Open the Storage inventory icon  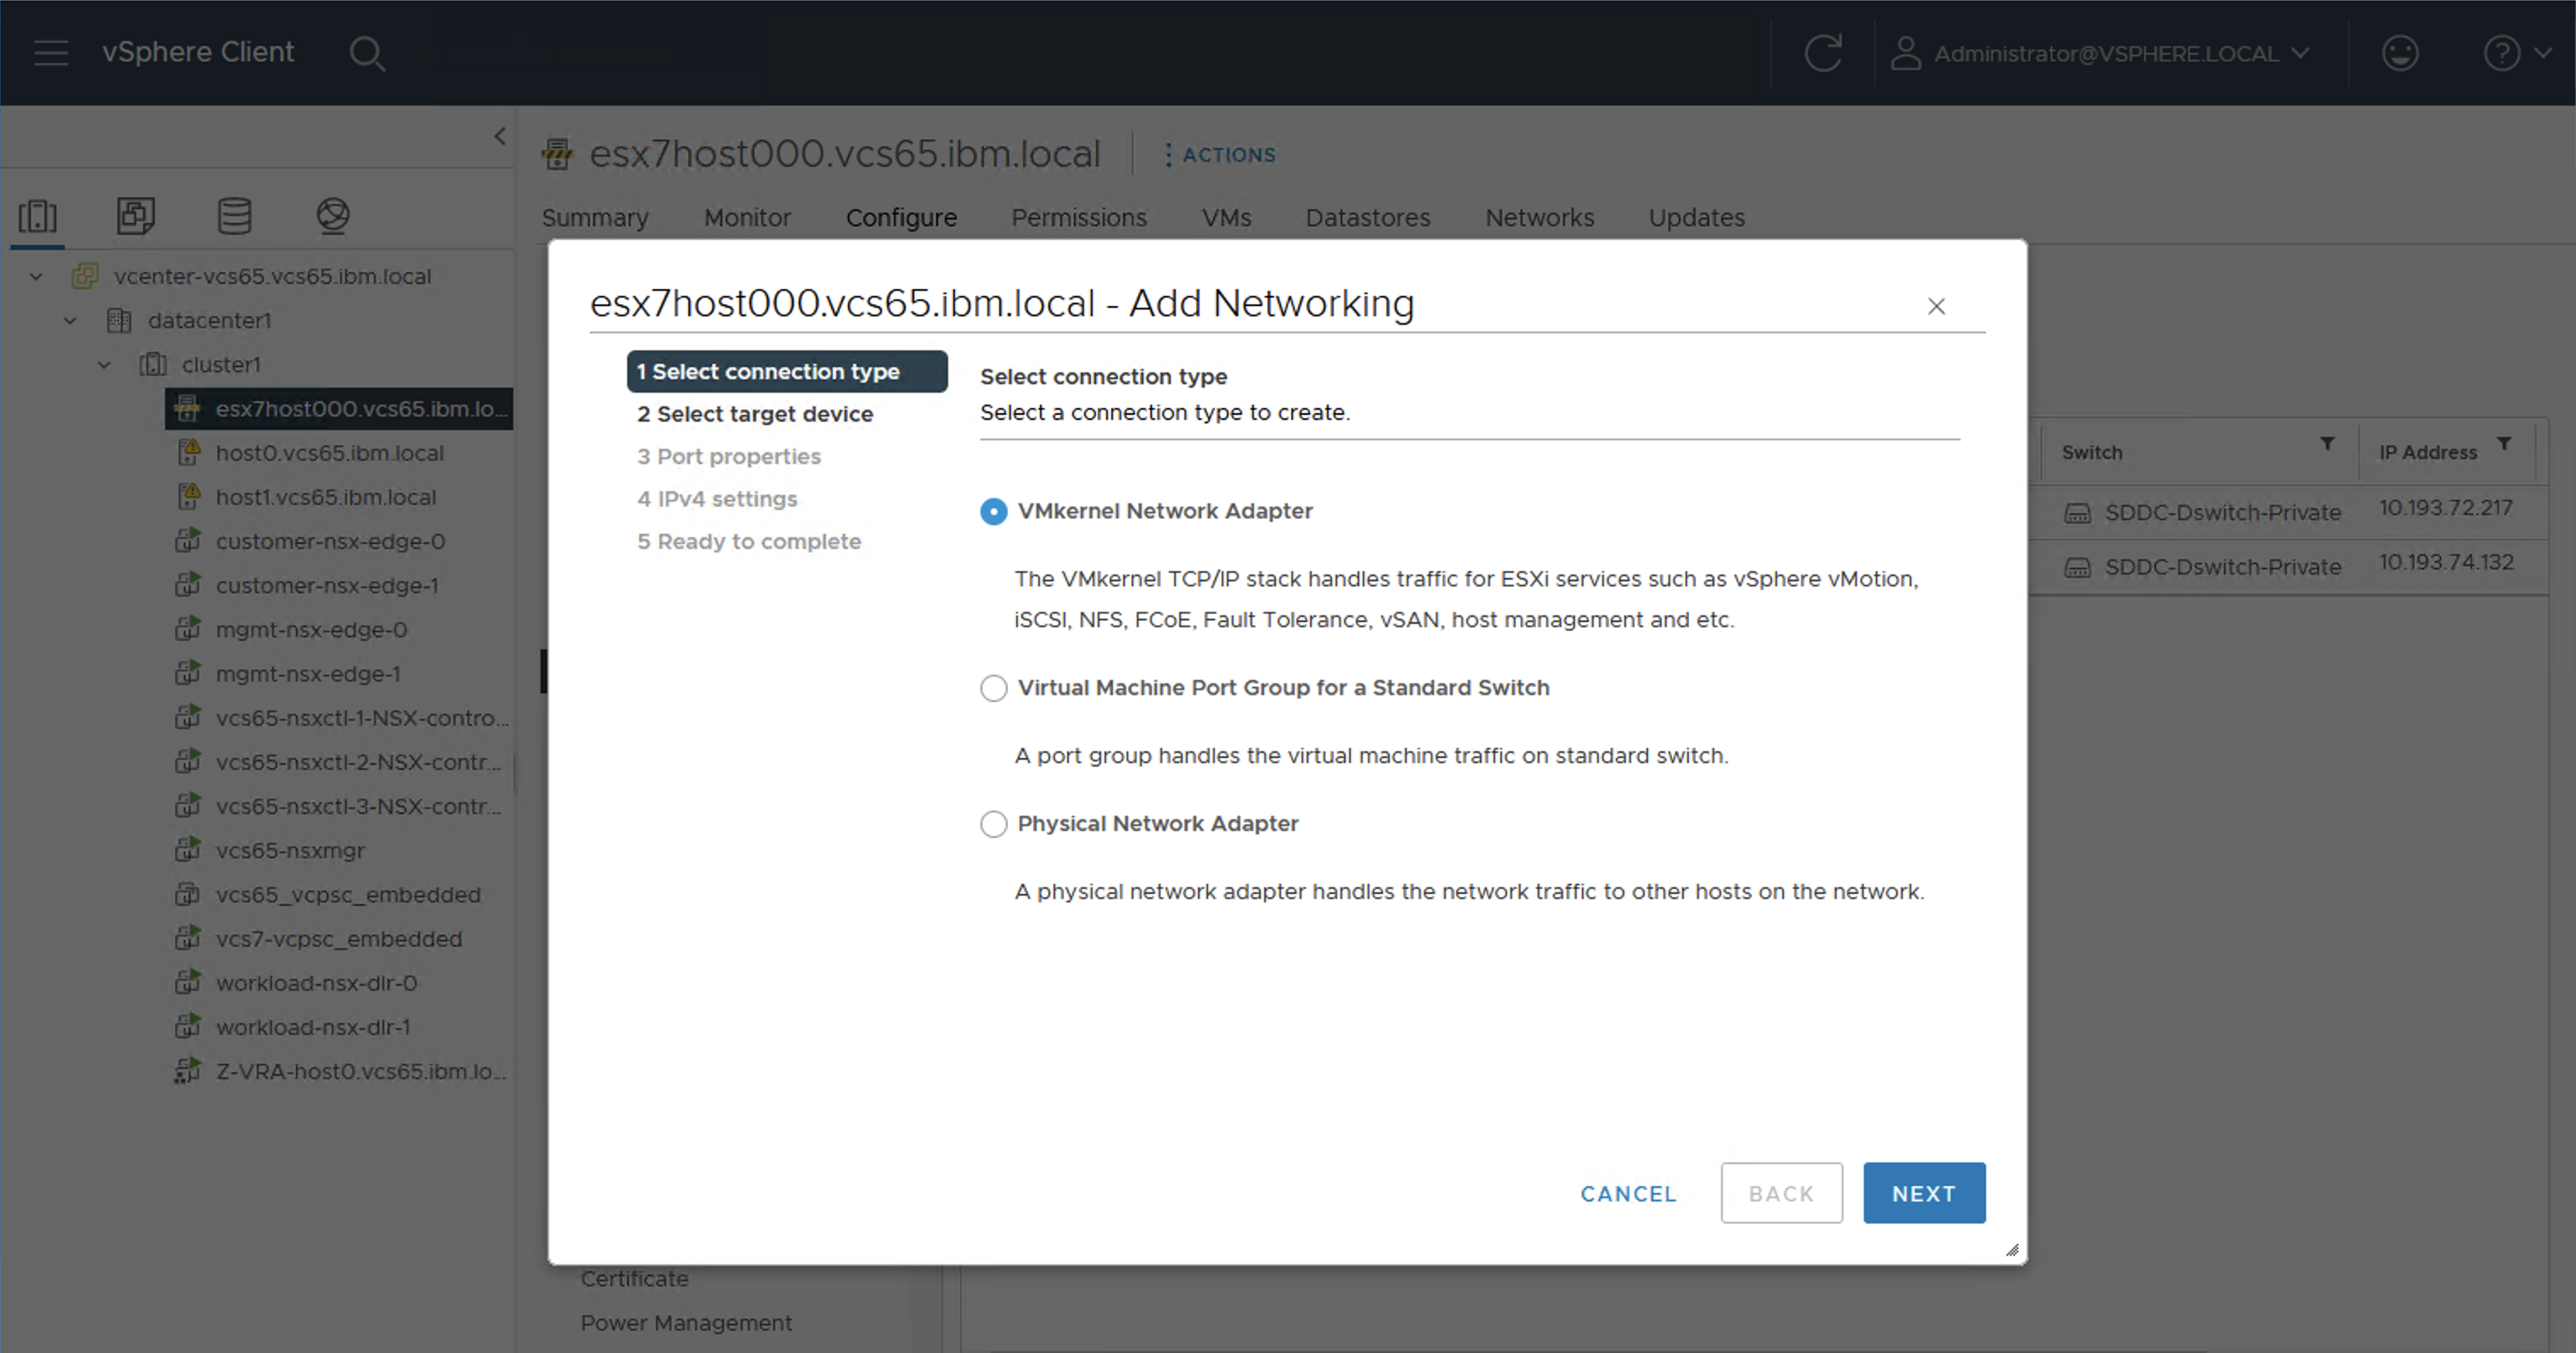(x=234, y=215)
